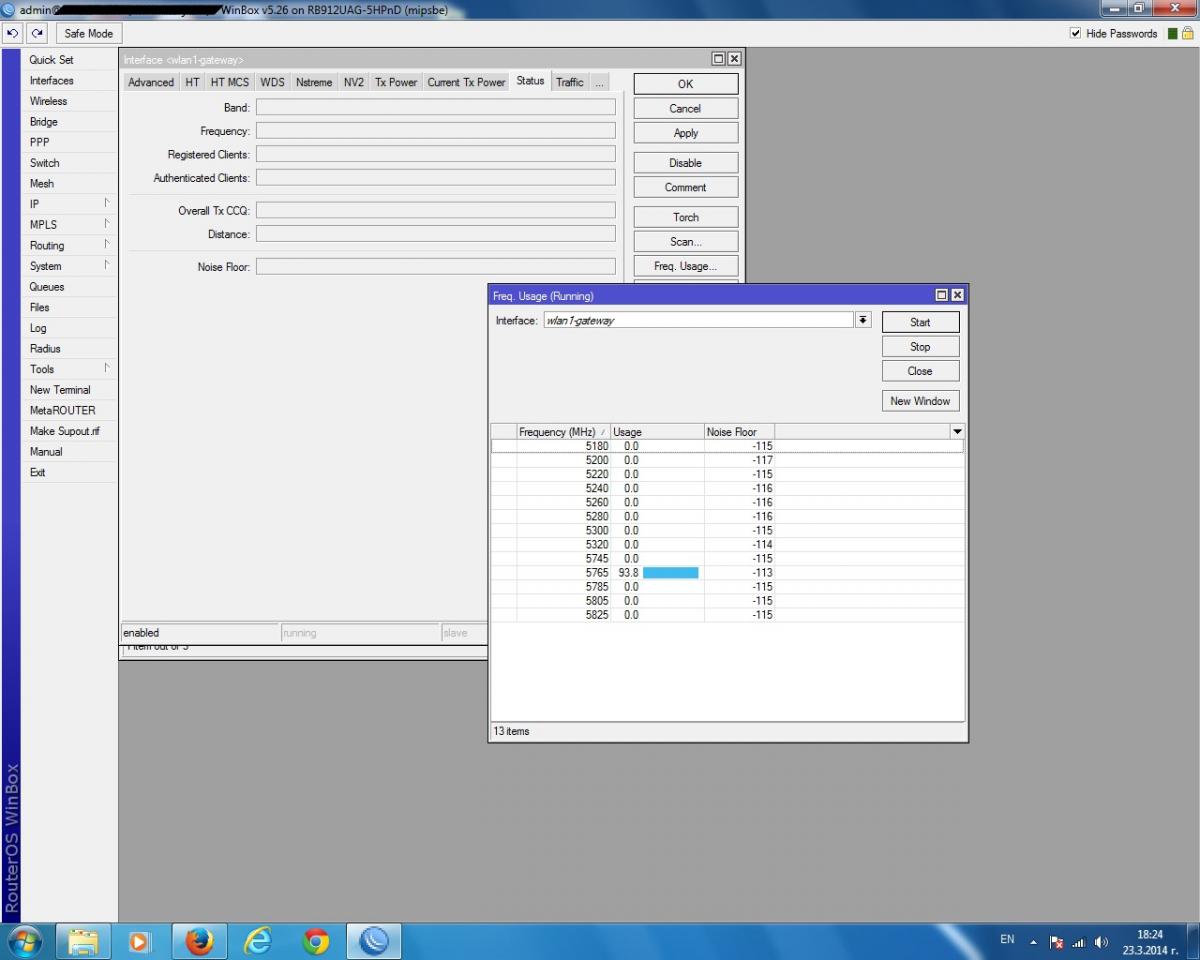Click the blue usage bar for 5765 MHz
1200x960 pixels.
pos(670,573)
